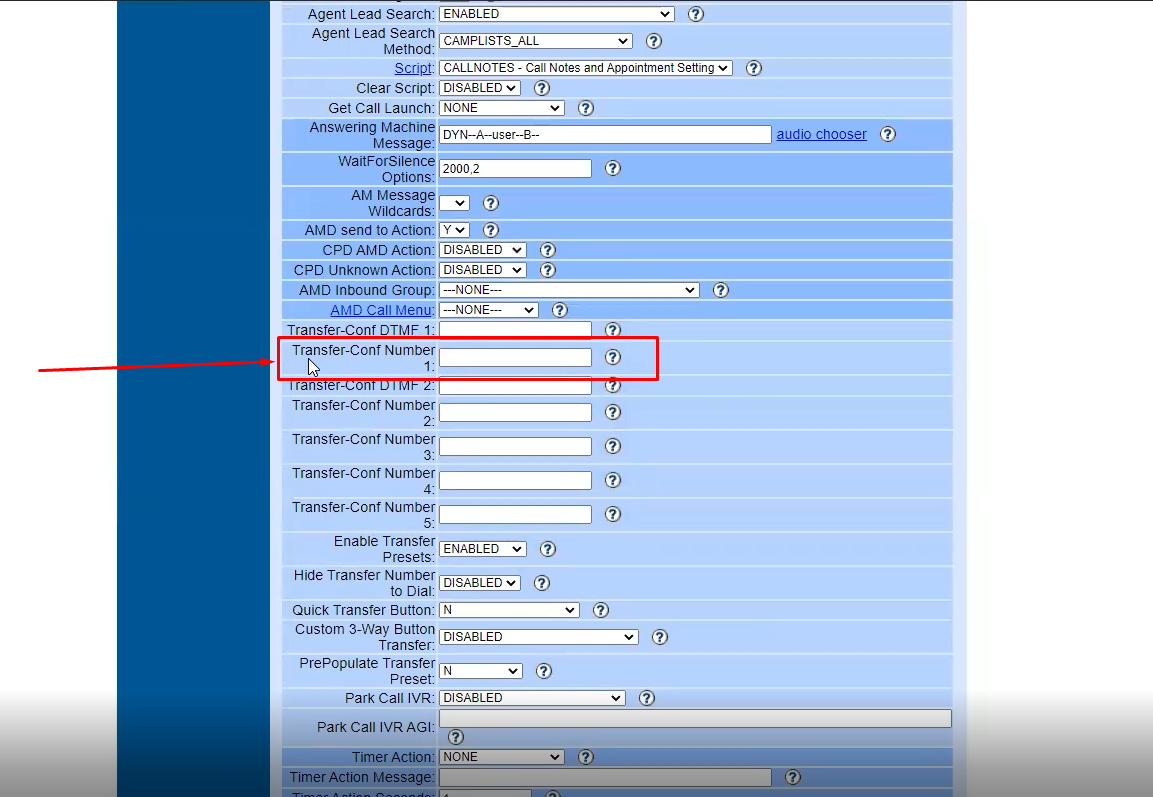Focus the Transfer-Conf Number 5 input

coord(515,514)
